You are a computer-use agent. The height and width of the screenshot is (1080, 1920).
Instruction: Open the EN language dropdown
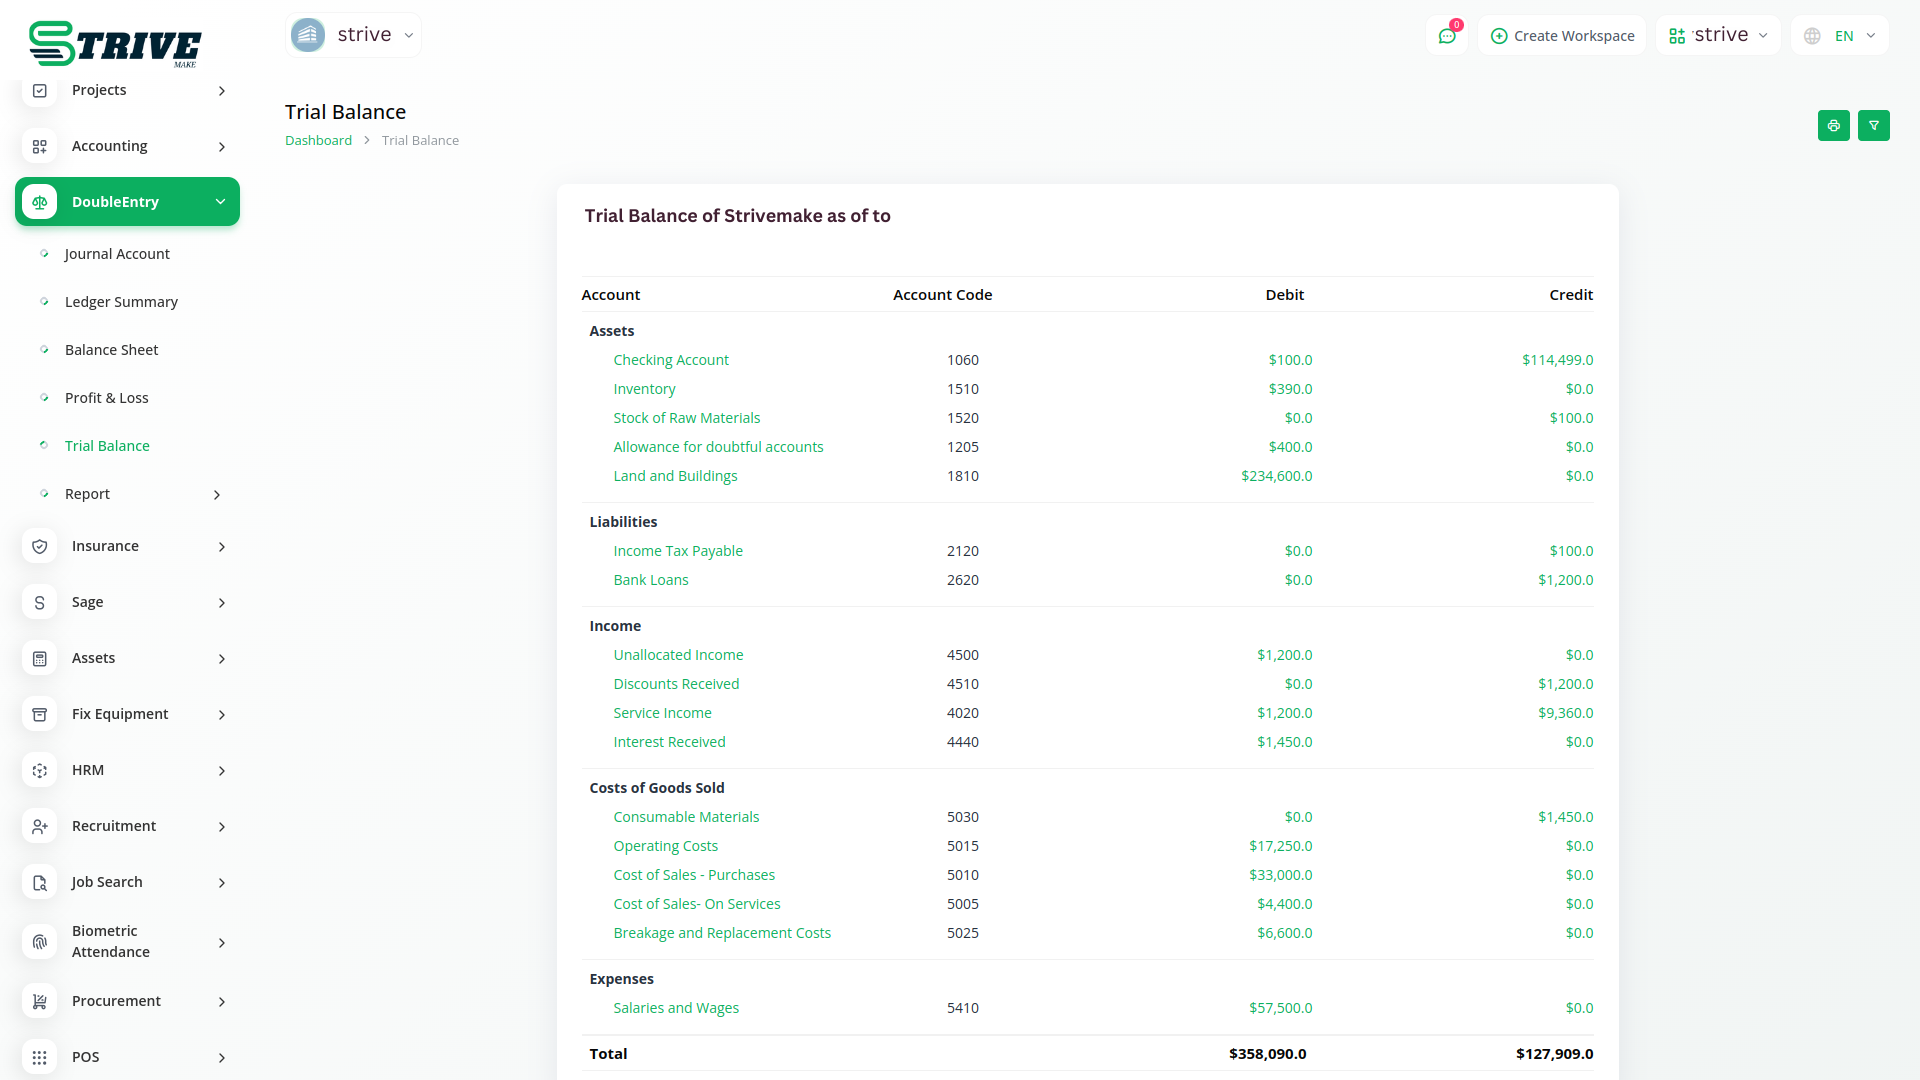1840,36
